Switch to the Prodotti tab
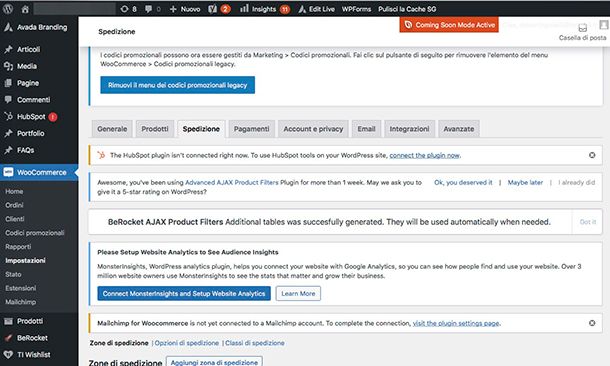 [155, 129]
